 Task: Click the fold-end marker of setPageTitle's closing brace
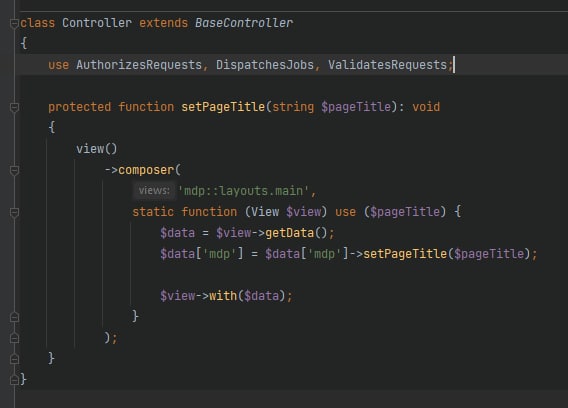click(x=14, y=359)
